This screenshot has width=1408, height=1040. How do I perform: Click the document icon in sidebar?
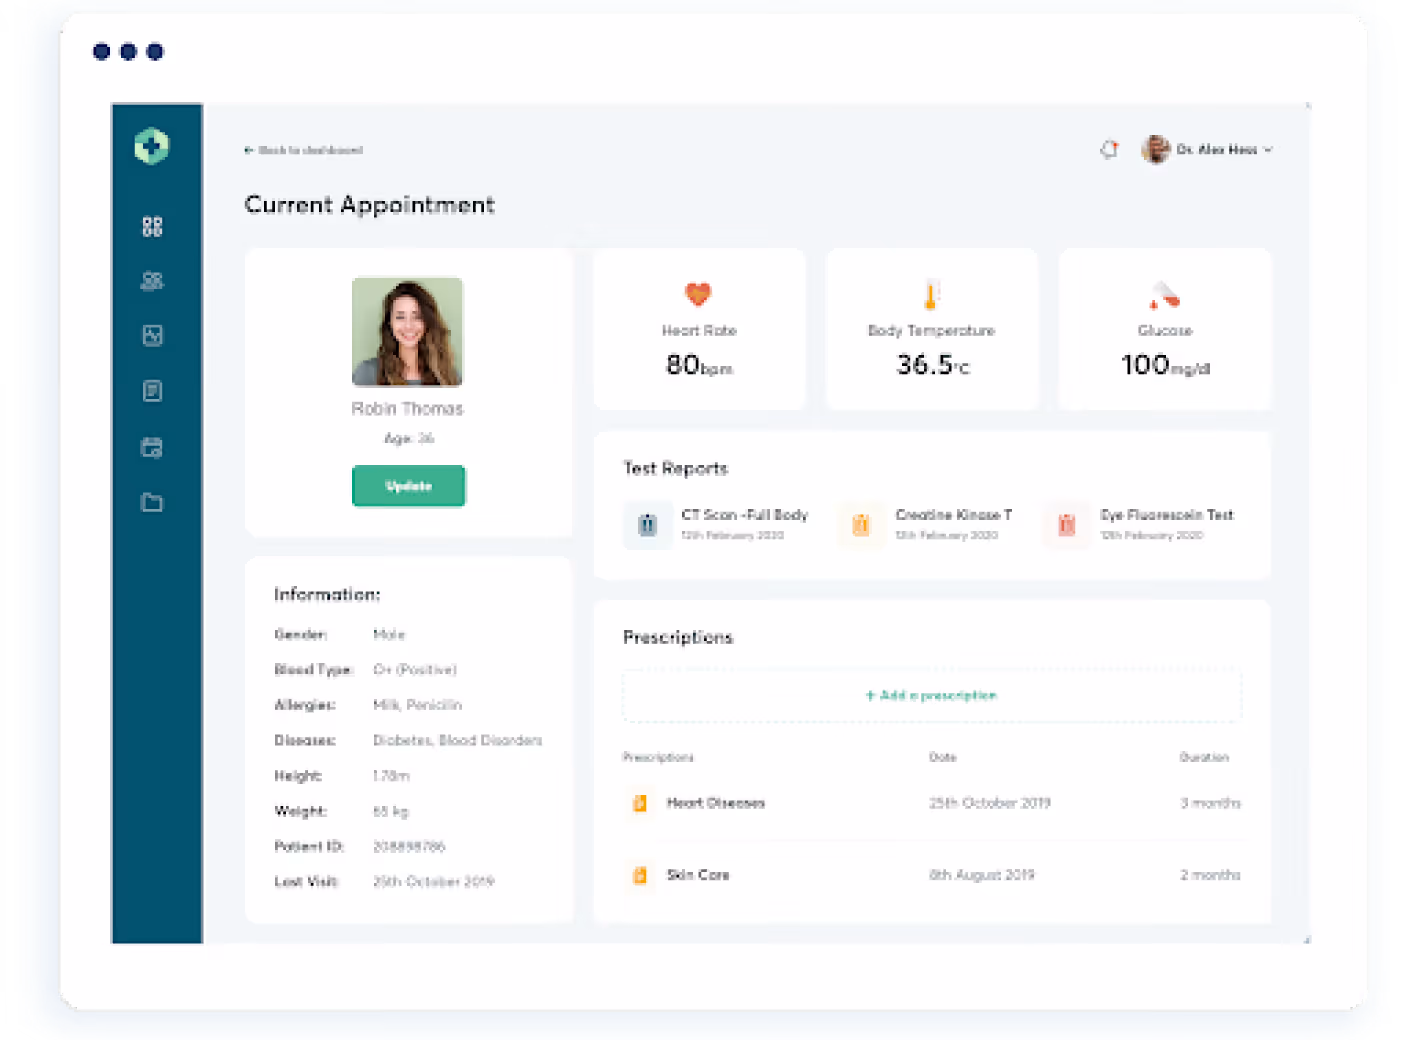[x=152, y=390]
